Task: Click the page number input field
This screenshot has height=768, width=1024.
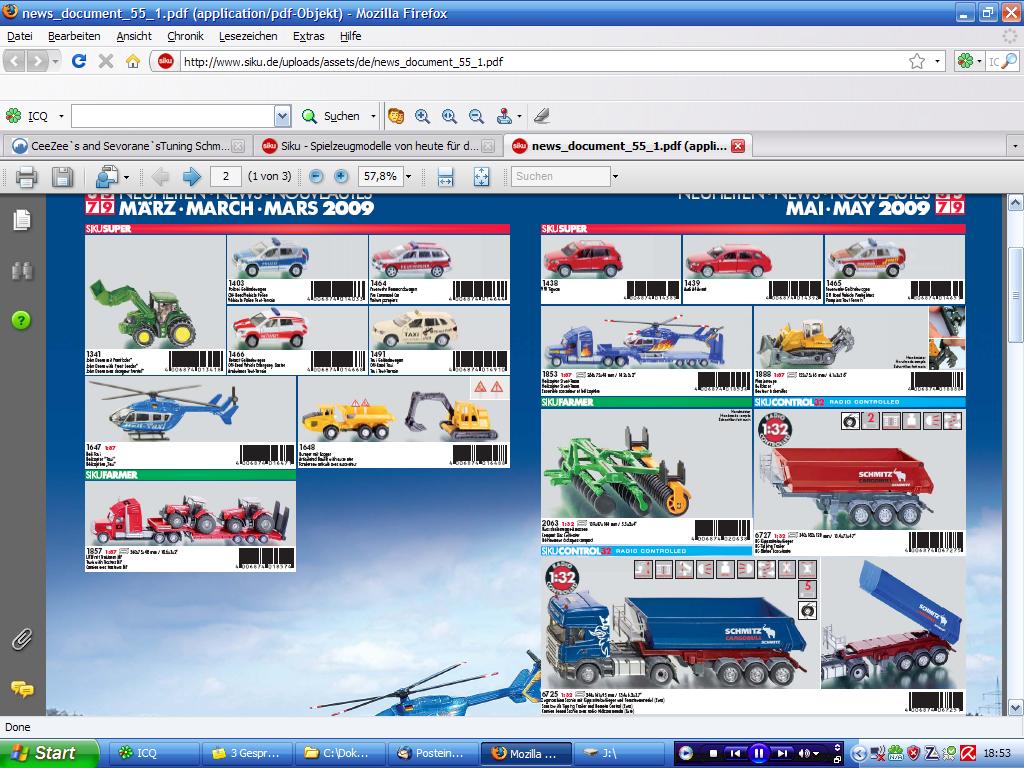Action: (x=224, y=177)
